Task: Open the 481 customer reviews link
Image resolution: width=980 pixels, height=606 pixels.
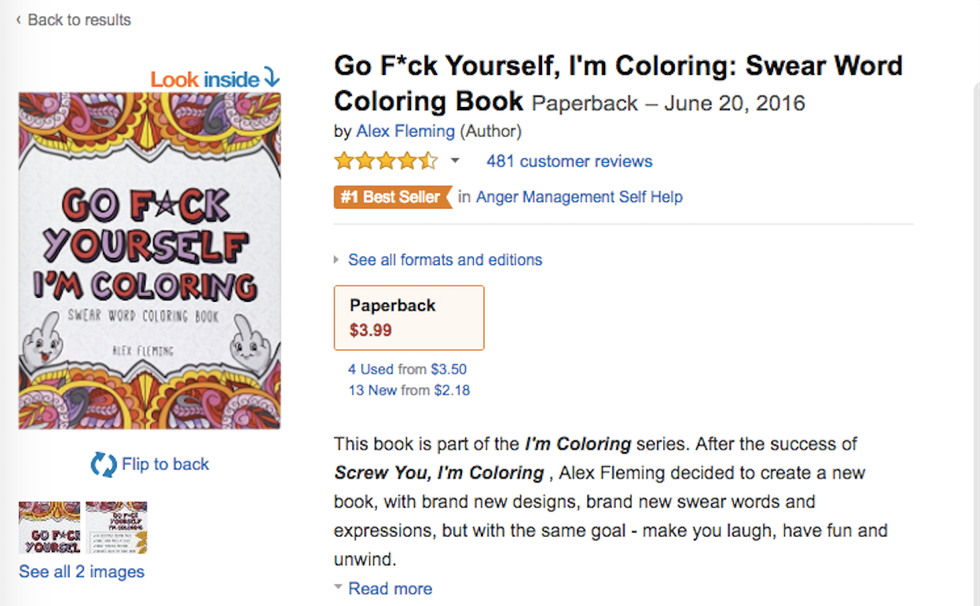Action: pos(569,161)
